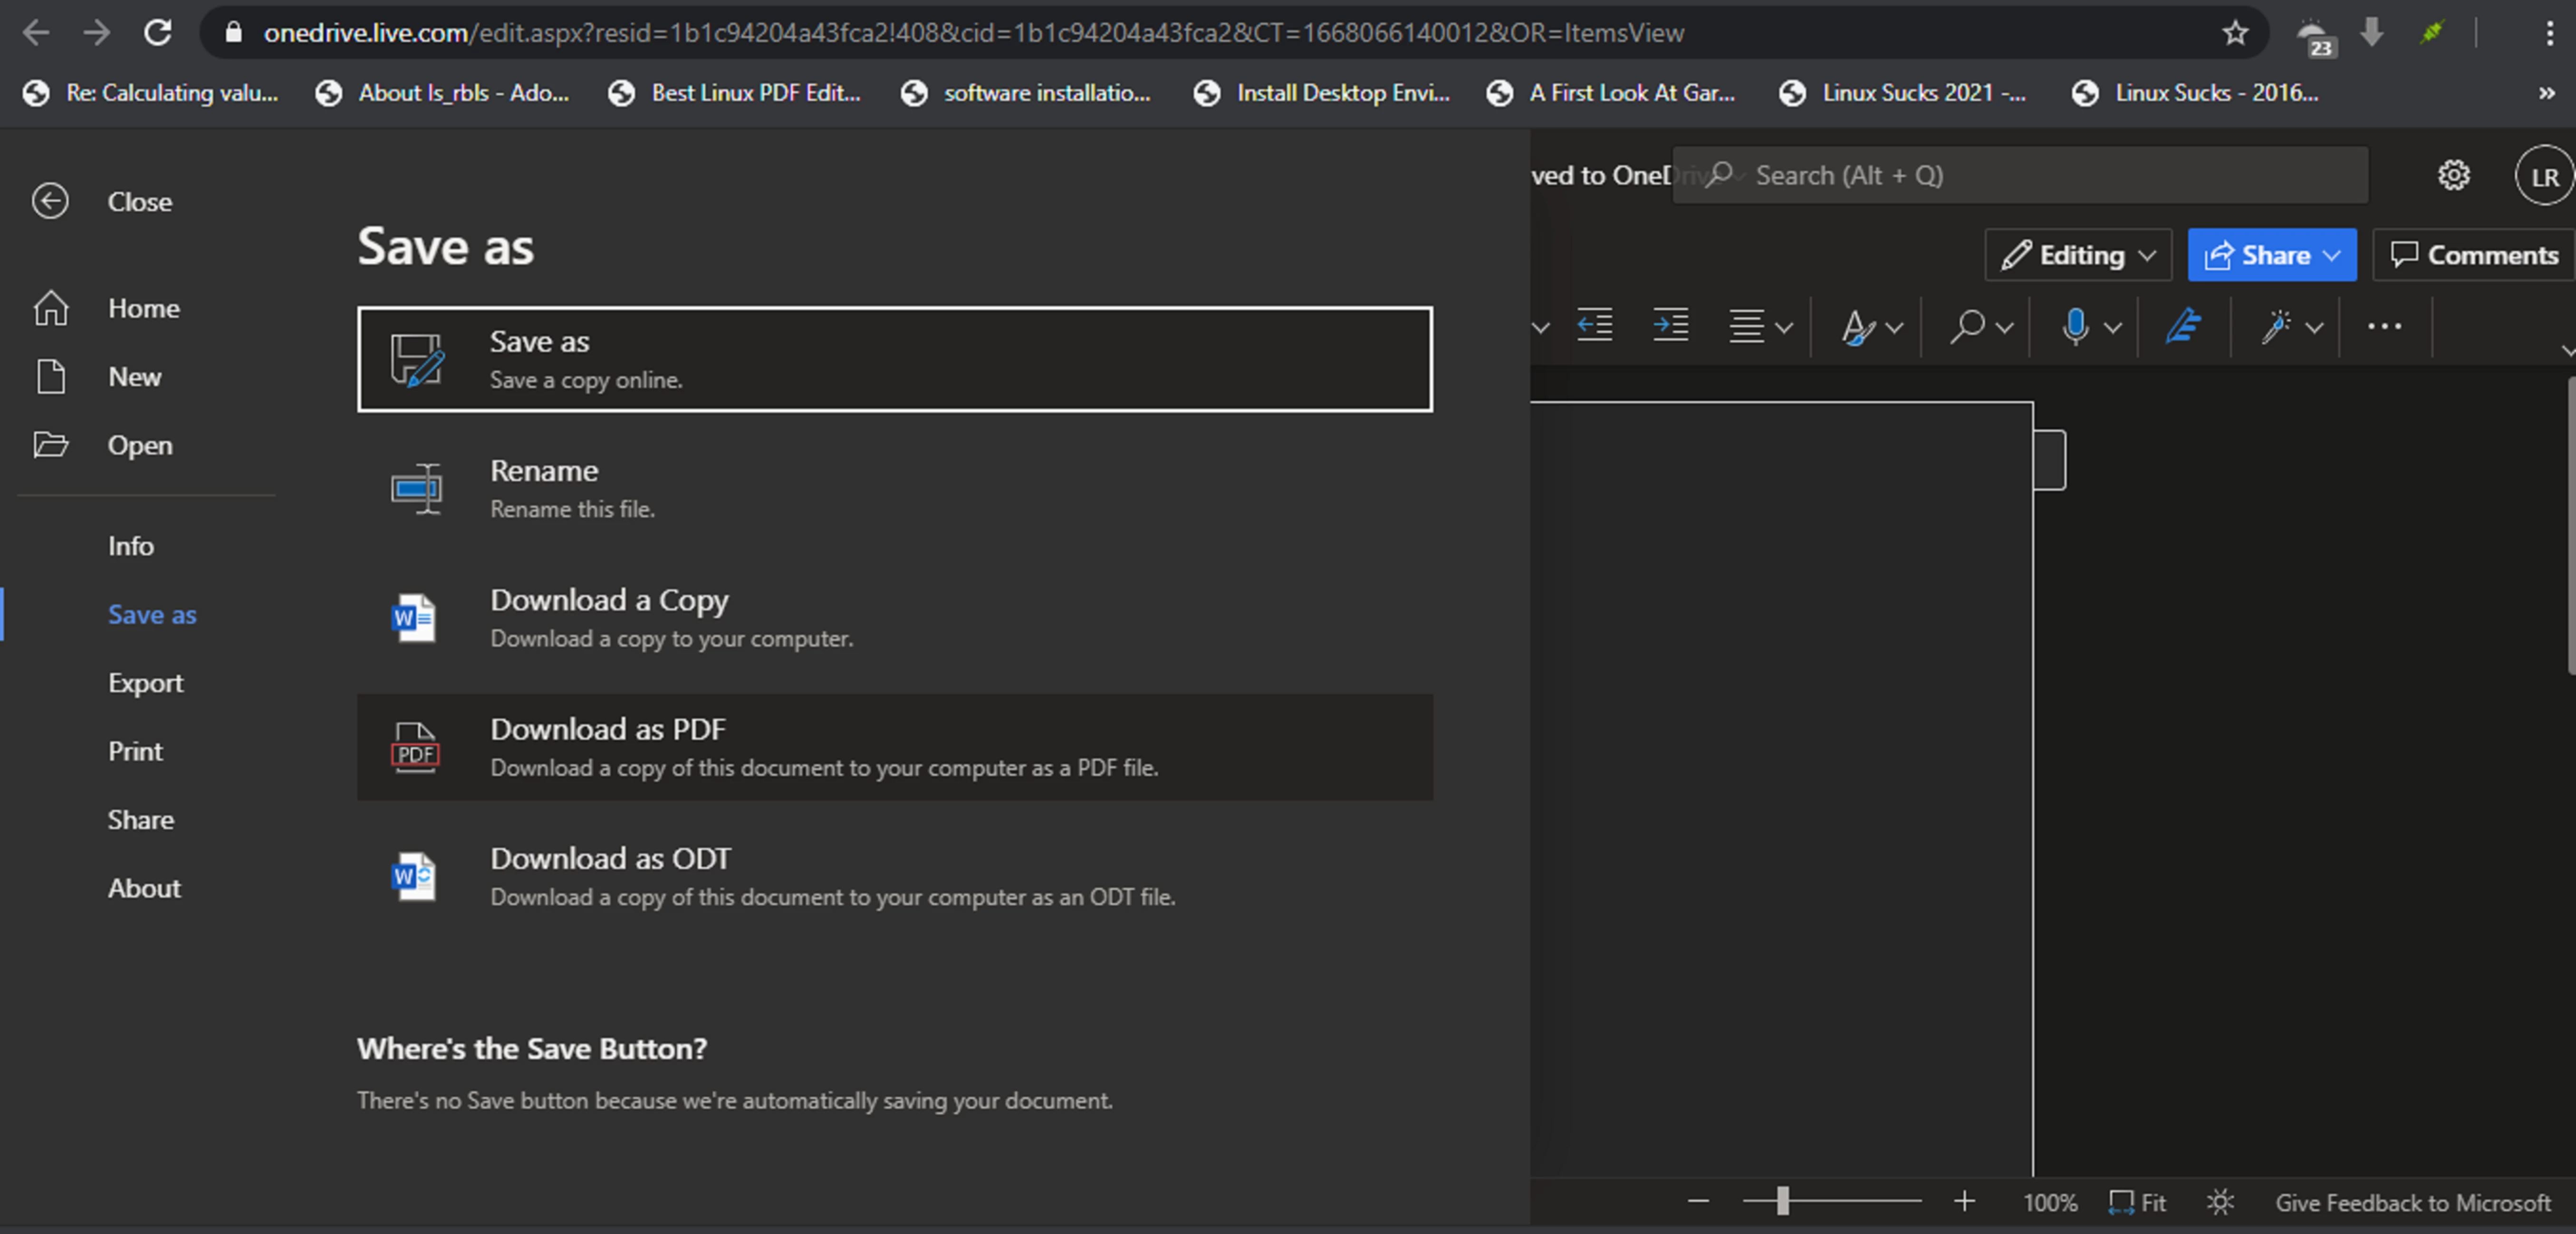Toggle the dark mode brightness icon

(x=2219, y=1202)
